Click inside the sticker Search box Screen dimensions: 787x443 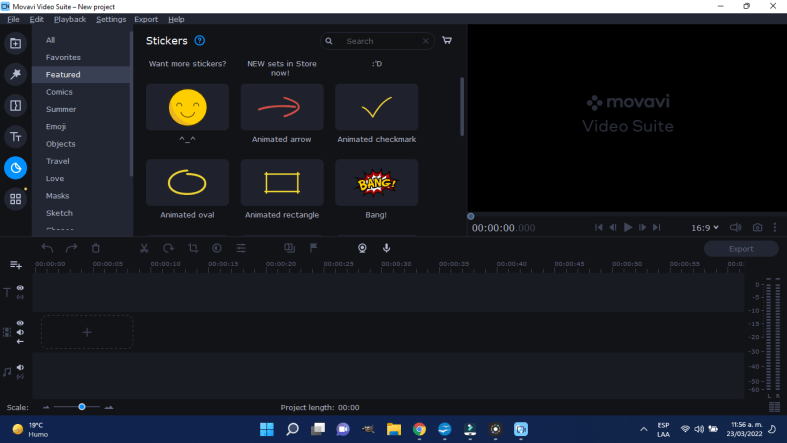pos(377,41)
